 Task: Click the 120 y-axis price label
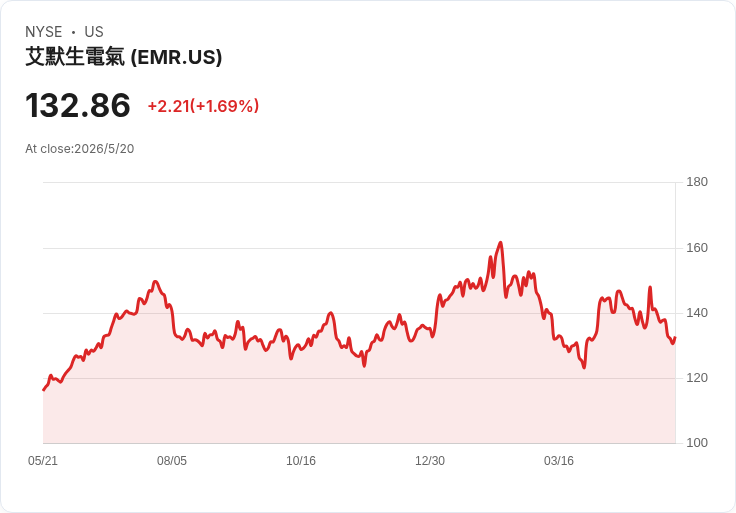[x=697, y=377]
